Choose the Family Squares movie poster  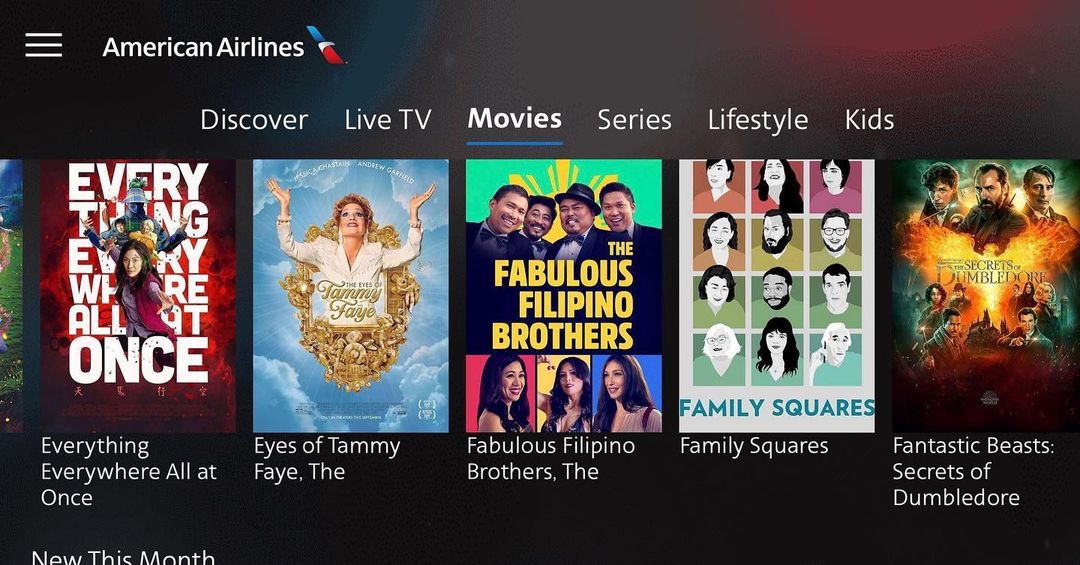[x=777, y=296]
